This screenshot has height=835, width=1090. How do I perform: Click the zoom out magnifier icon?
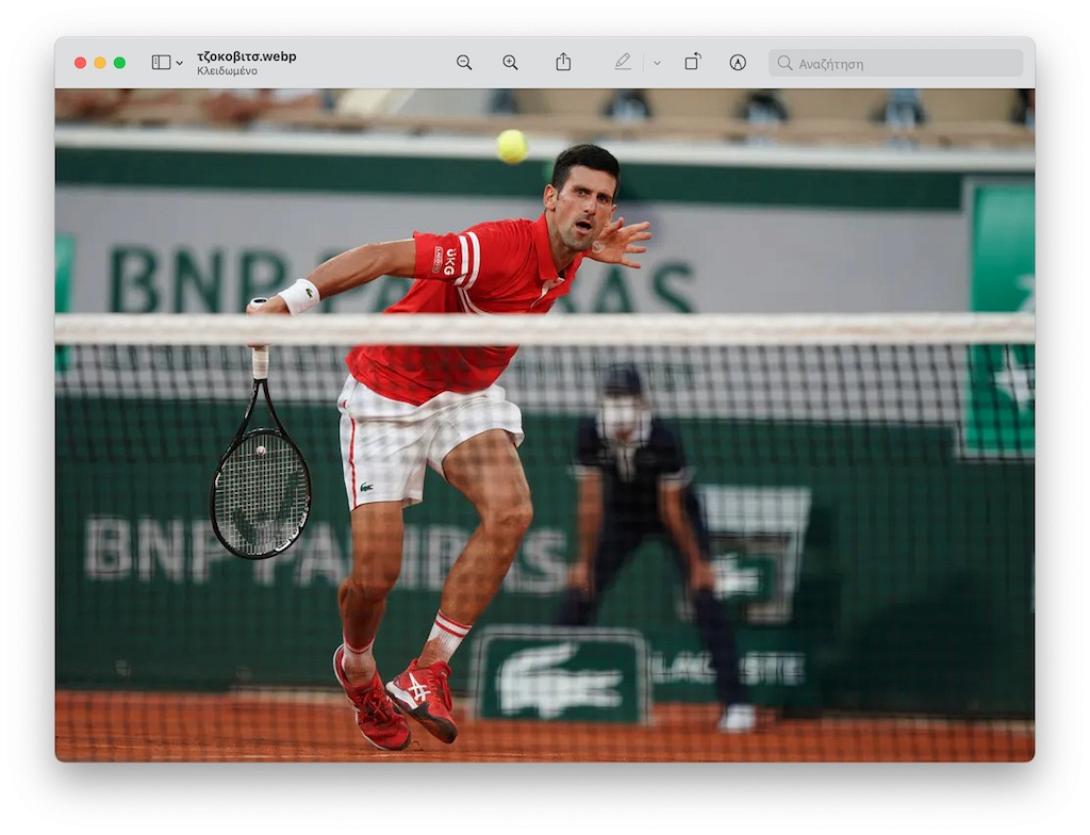[x=464, y=62]
